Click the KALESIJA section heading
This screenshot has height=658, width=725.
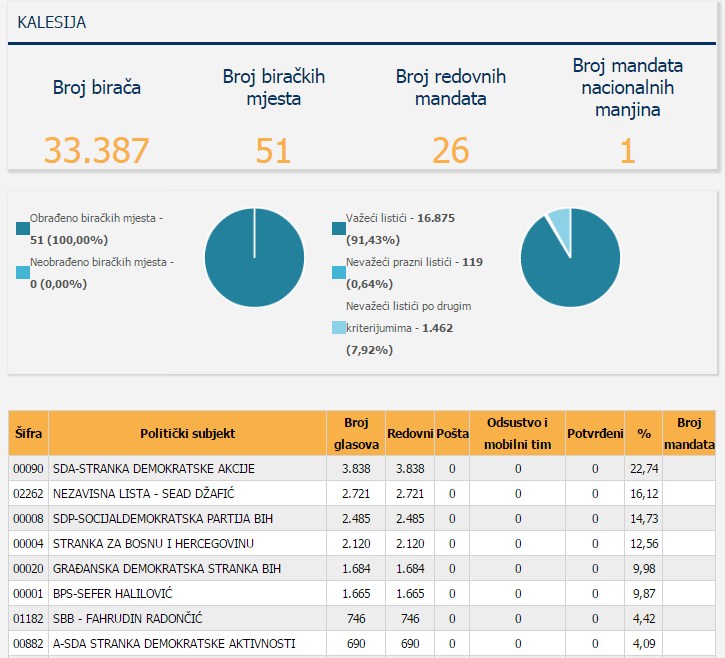pos(52,22)
